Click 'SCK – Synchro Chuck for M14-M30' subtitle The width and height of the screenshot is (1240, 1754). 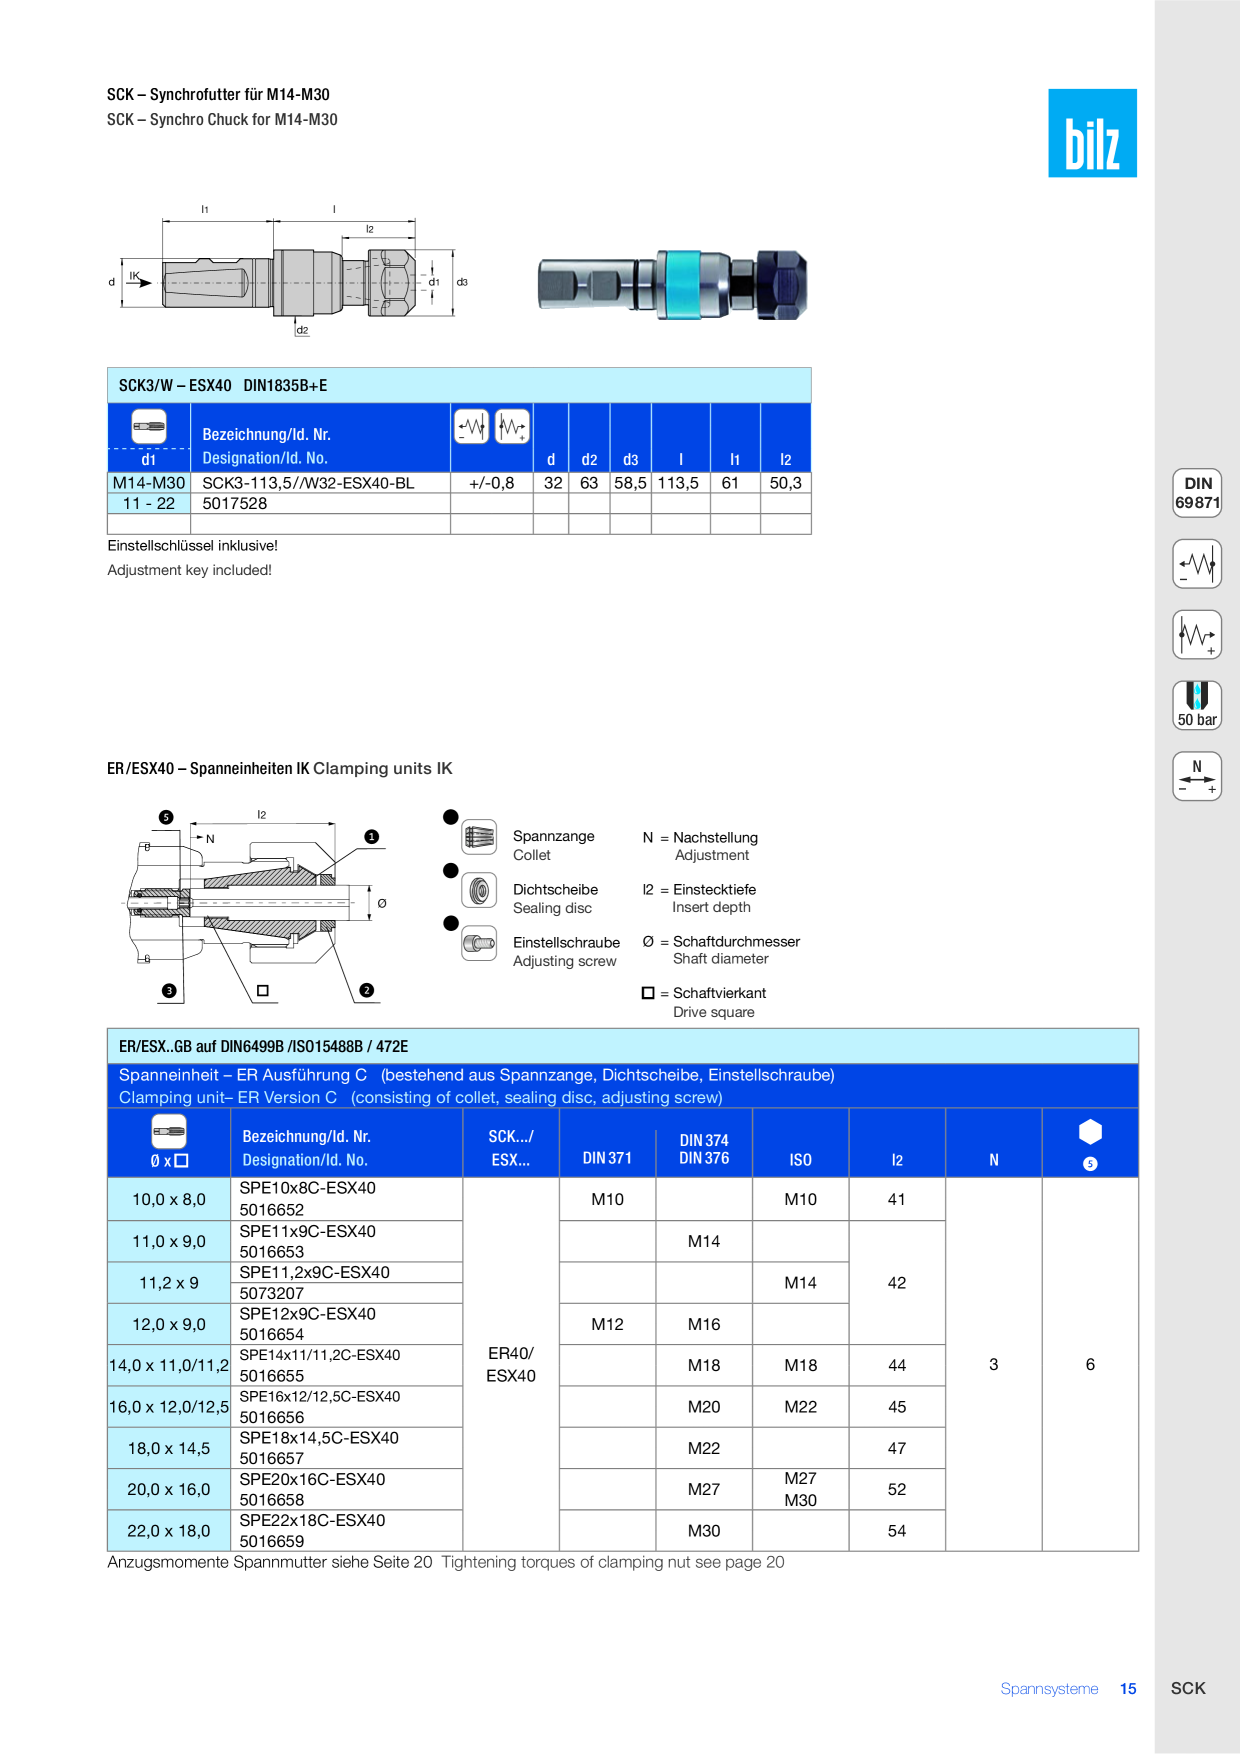(222, 120)
